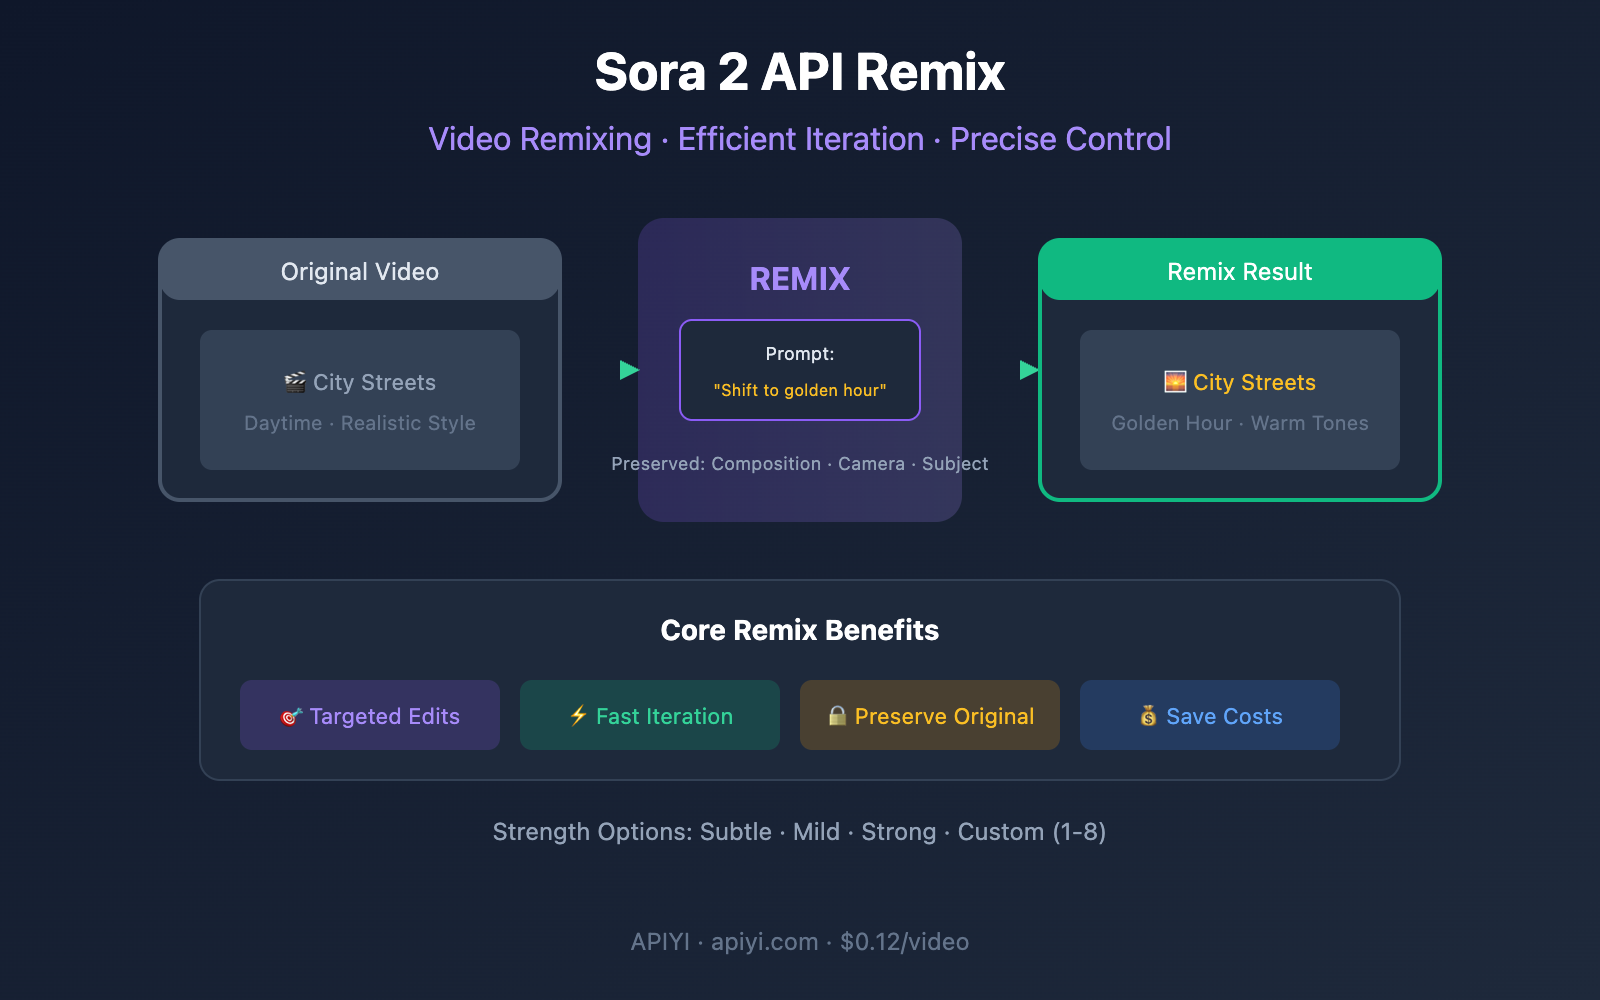
Task: Switch to the Original Video tab
Action: [359, 270]
